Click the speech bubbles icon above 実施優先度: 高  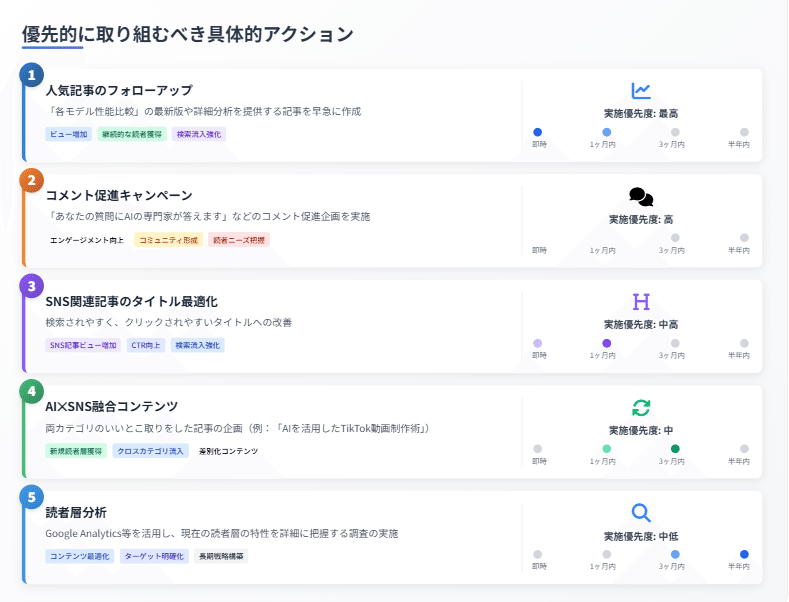(641, 197)
